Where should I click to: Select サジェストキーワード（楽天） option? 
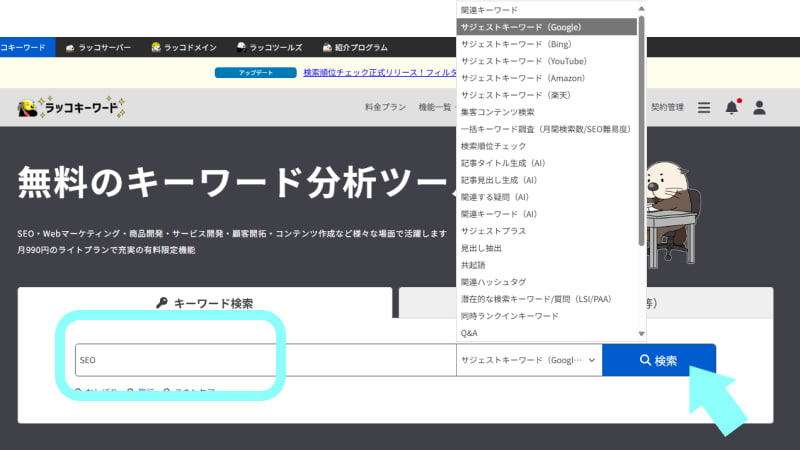[546, 95]
